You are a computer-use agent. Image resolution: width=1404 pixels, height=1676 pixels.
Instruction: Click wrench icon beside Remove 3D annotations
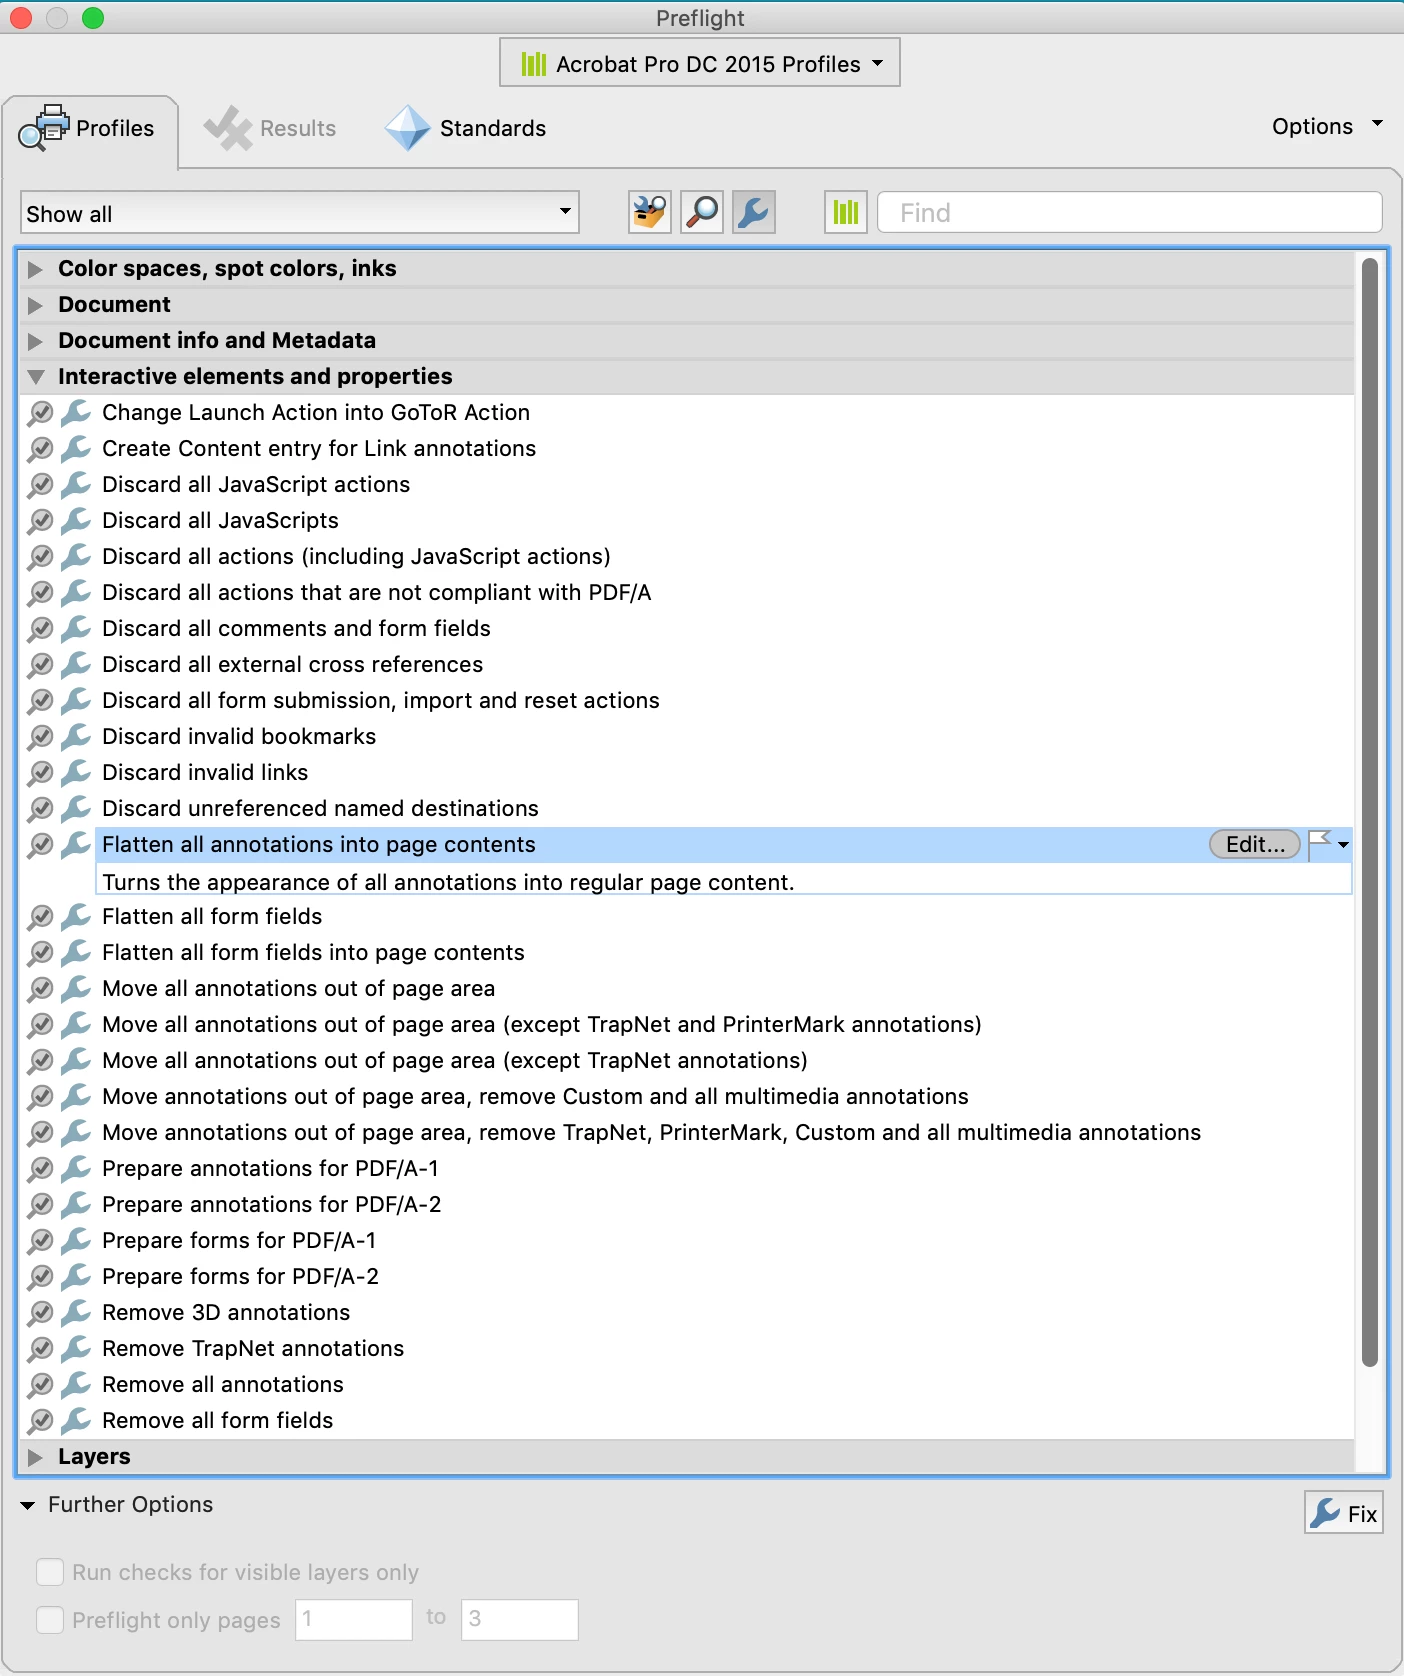(x=76, y=1312)
